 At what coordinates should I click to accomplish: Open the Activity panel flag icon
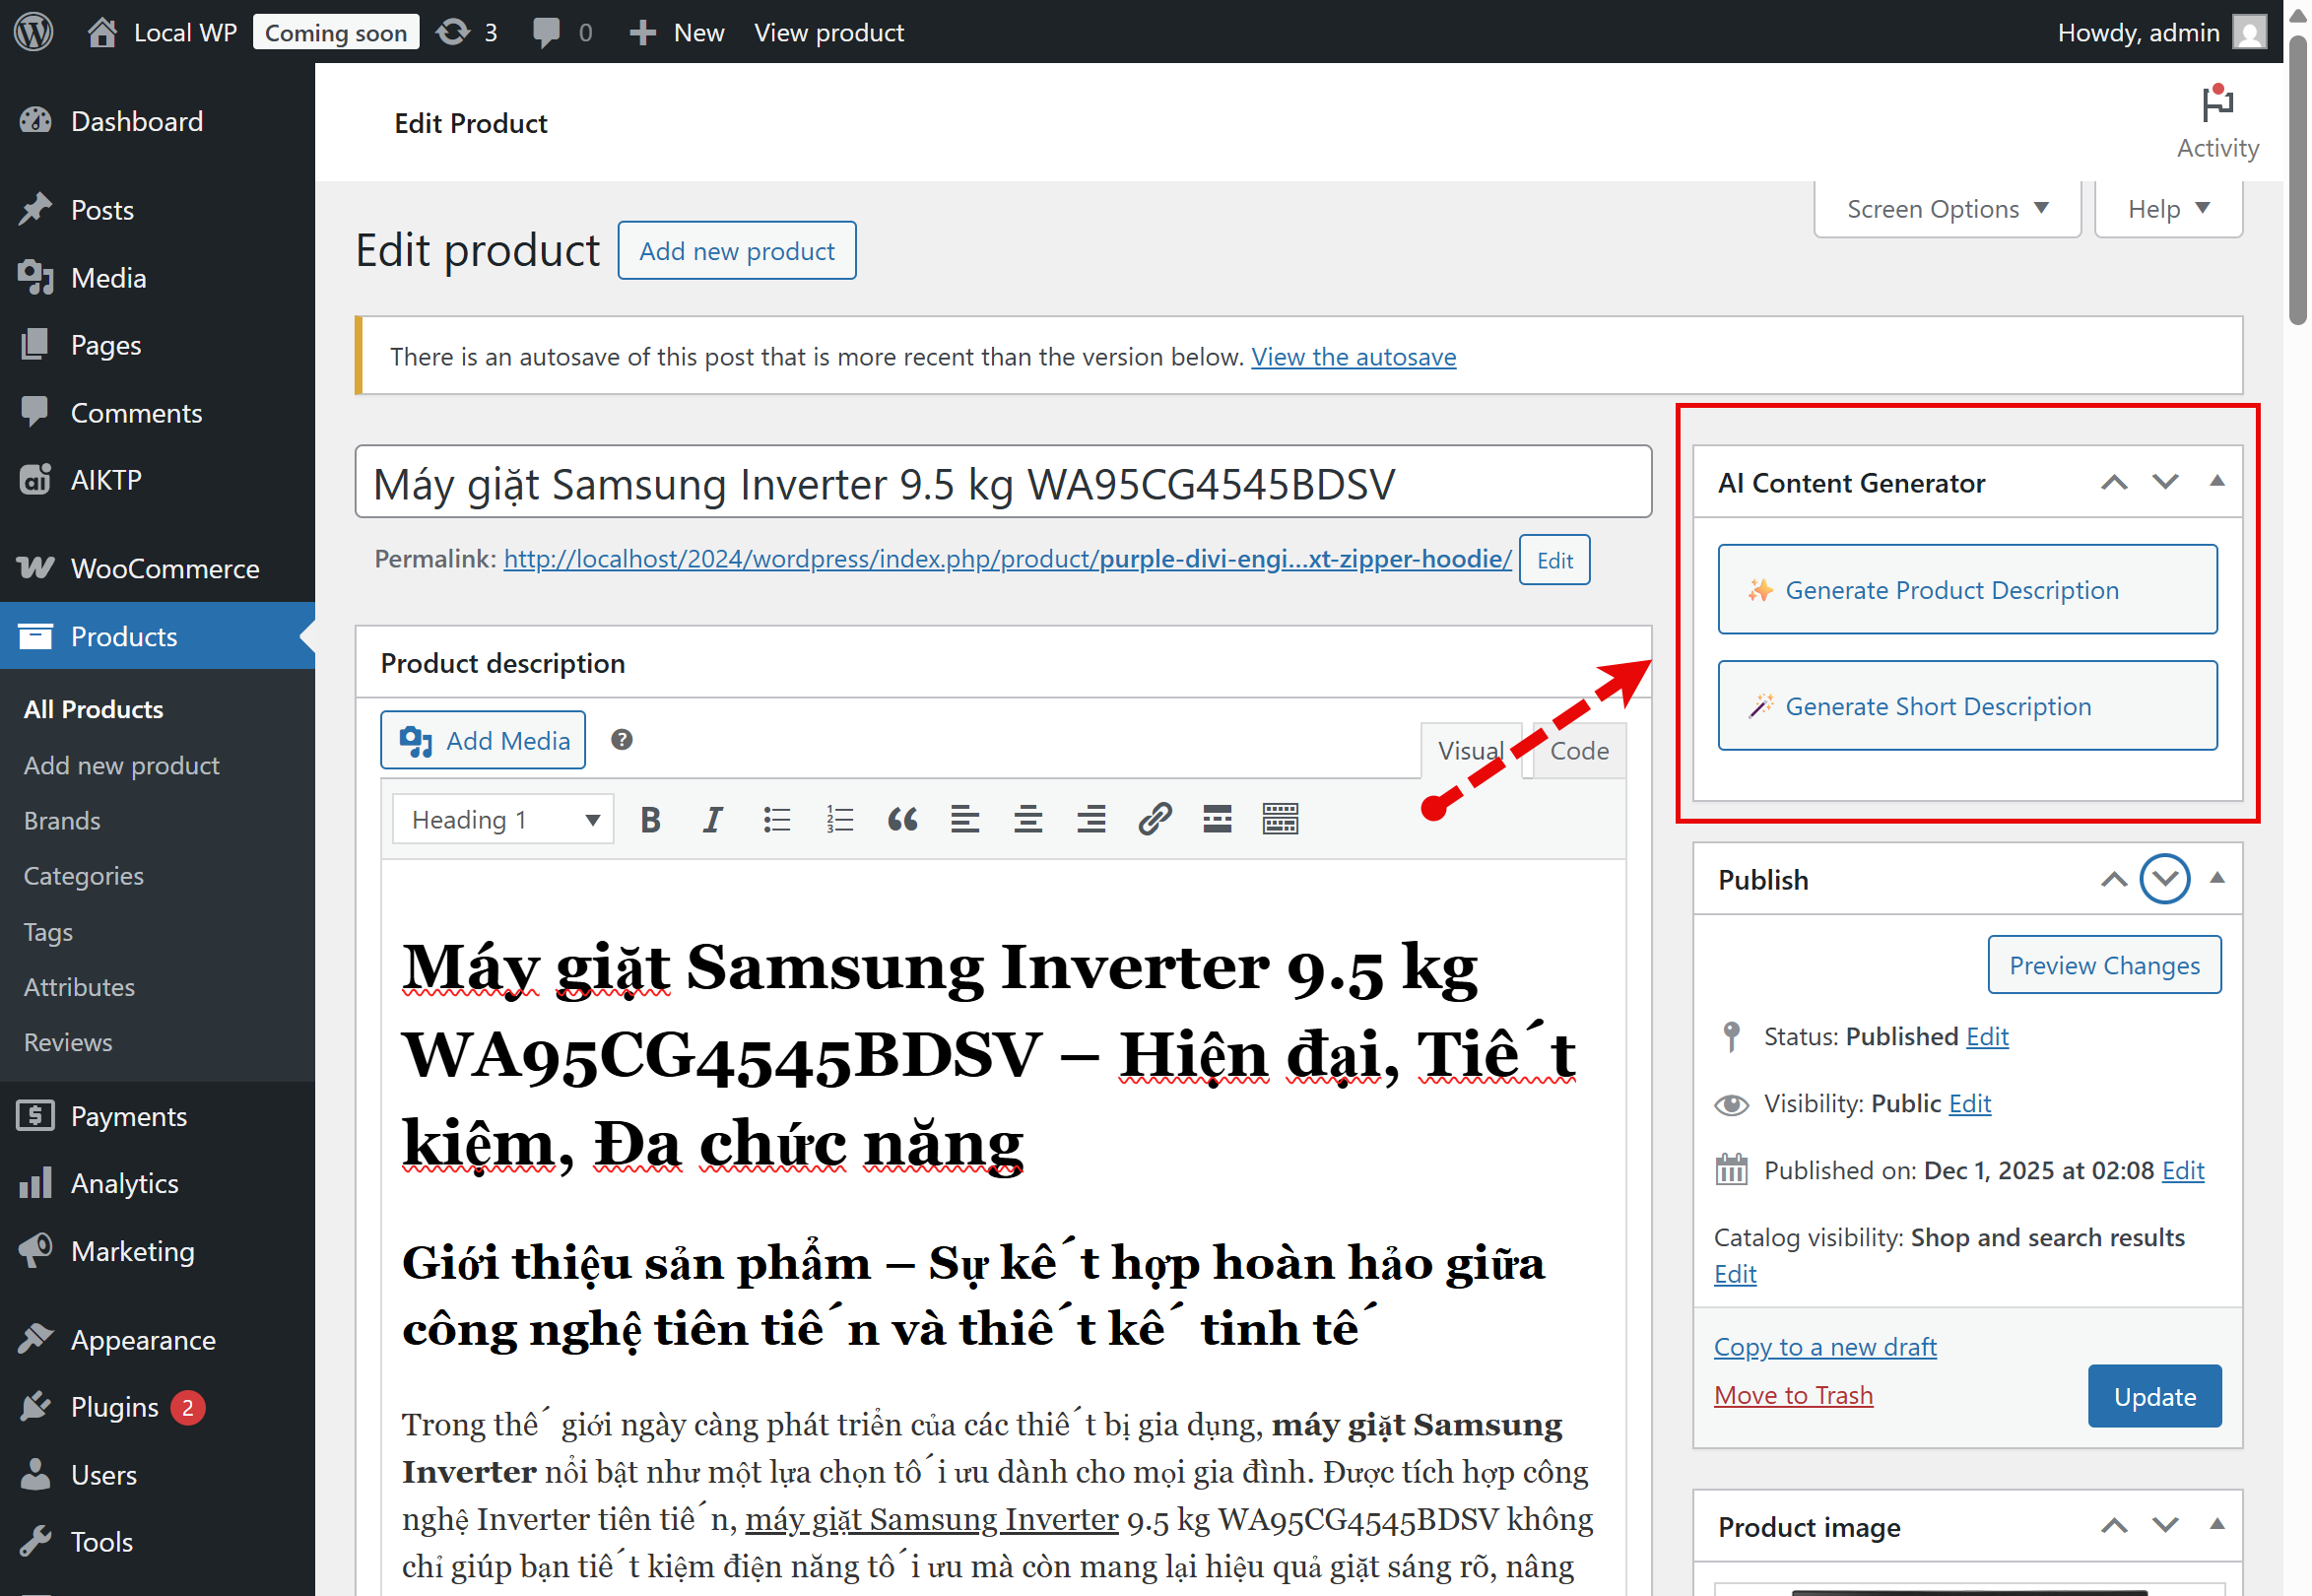click(2217, 104)
